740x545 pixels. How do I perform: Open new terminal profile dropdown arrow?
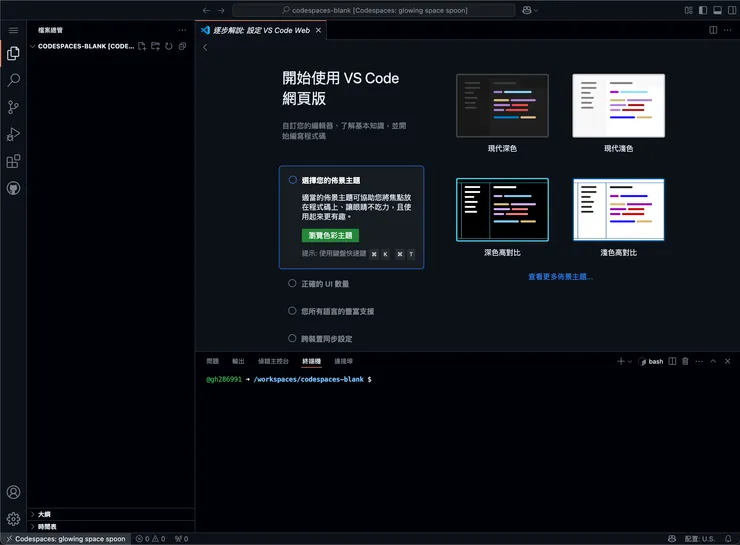point(630,361)
